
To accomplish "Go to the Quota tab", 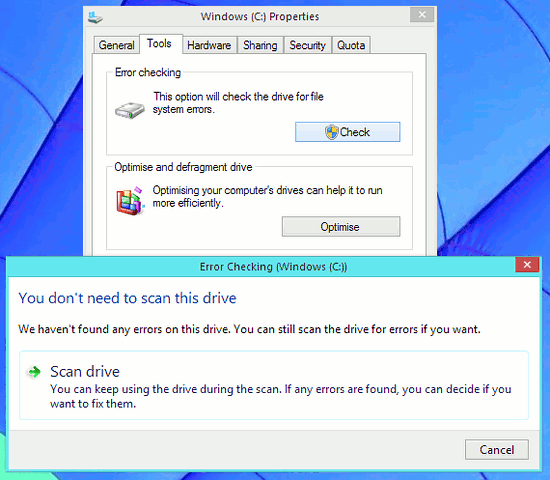I will 351,45.
